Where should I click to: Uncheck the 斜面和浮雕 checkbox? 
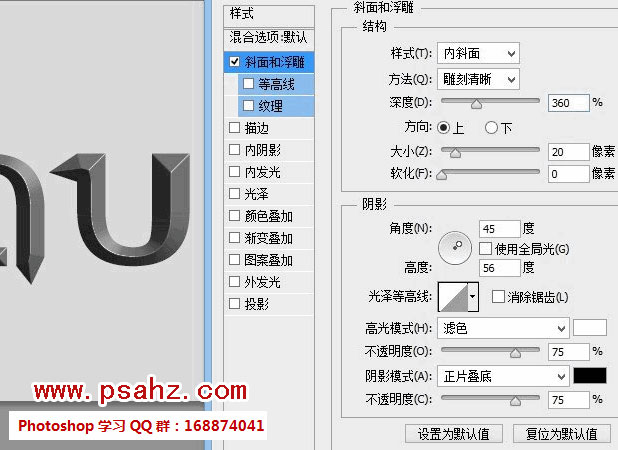[x=235, y=62]
